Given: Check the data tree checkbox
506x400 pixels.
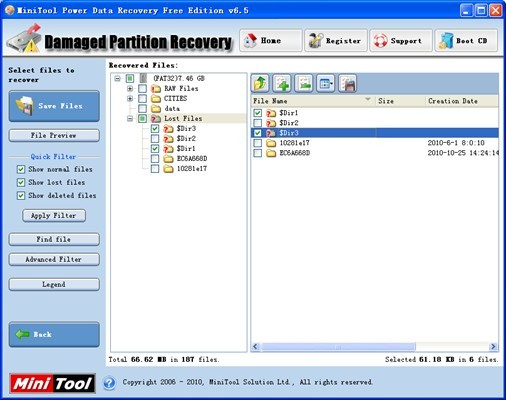Looking at the screenshot, I should tap(142, 109).
